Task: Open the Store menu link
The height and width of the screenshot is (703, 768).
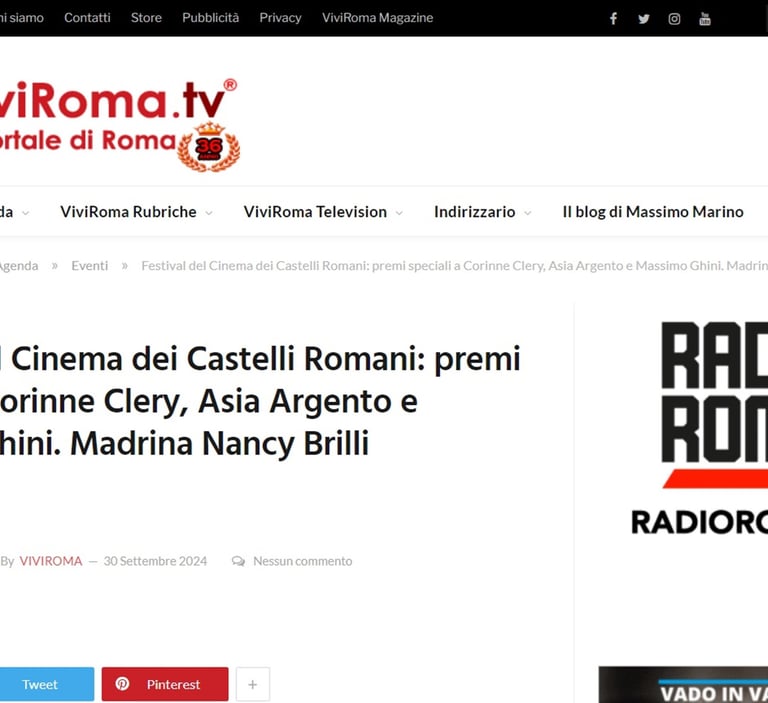Action: pyautogui.click(x=146, y=18)
